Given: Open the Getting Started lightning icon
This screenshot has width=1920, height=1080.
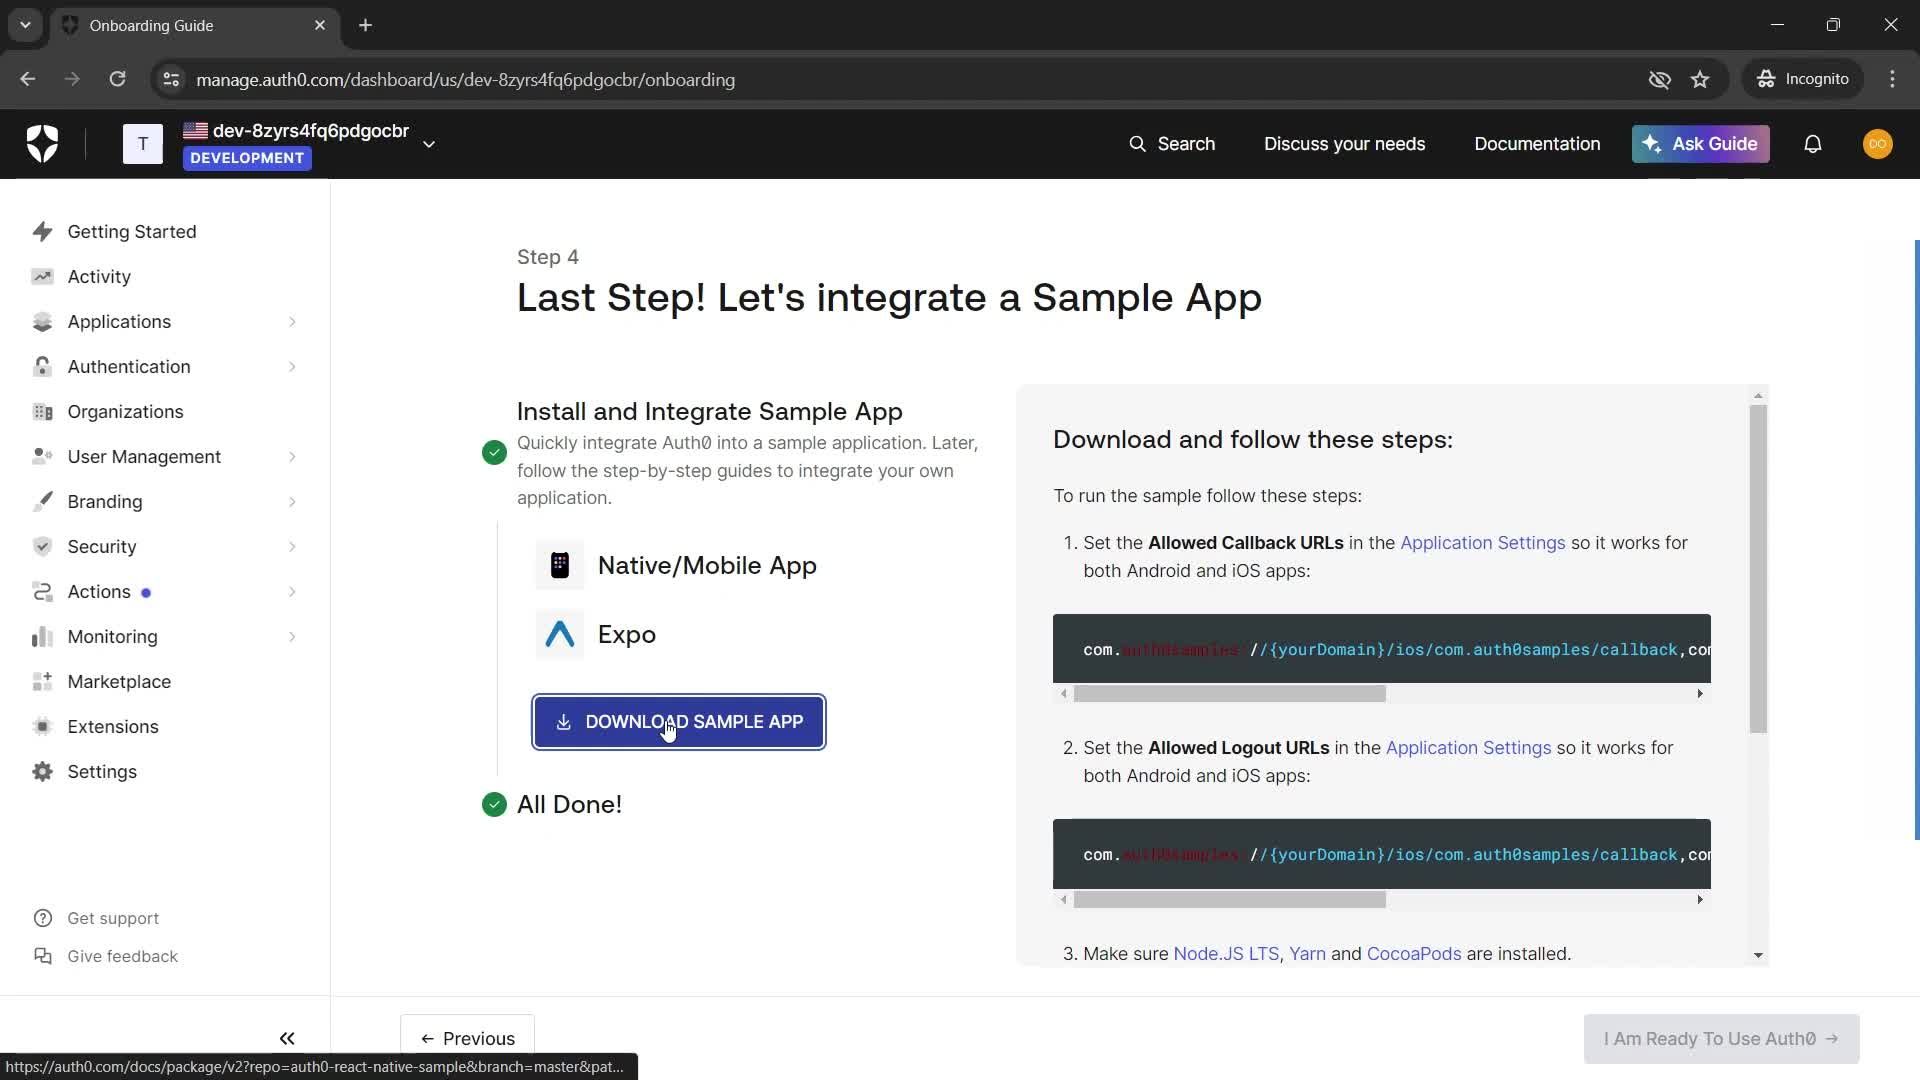Looking at the screenshot, I should [42, 232].
